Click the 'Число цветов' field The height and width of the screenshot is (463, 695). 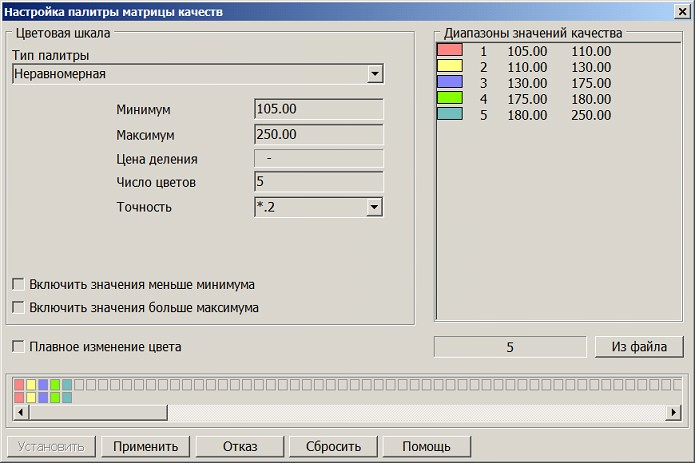[x=319, y=182]
